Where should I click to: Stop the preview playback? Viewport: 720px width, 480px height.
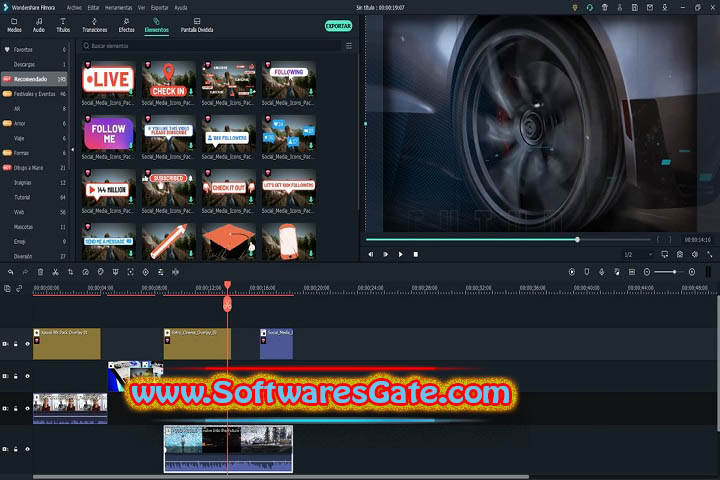tap(416, 254)
